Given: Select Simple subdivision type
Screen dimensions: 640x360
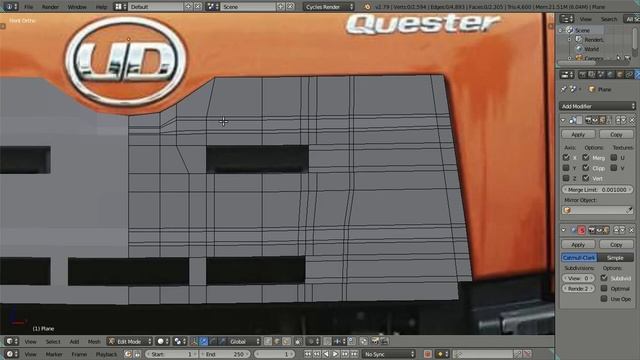Looking at the screenshot, I should [x=615, y=258].
